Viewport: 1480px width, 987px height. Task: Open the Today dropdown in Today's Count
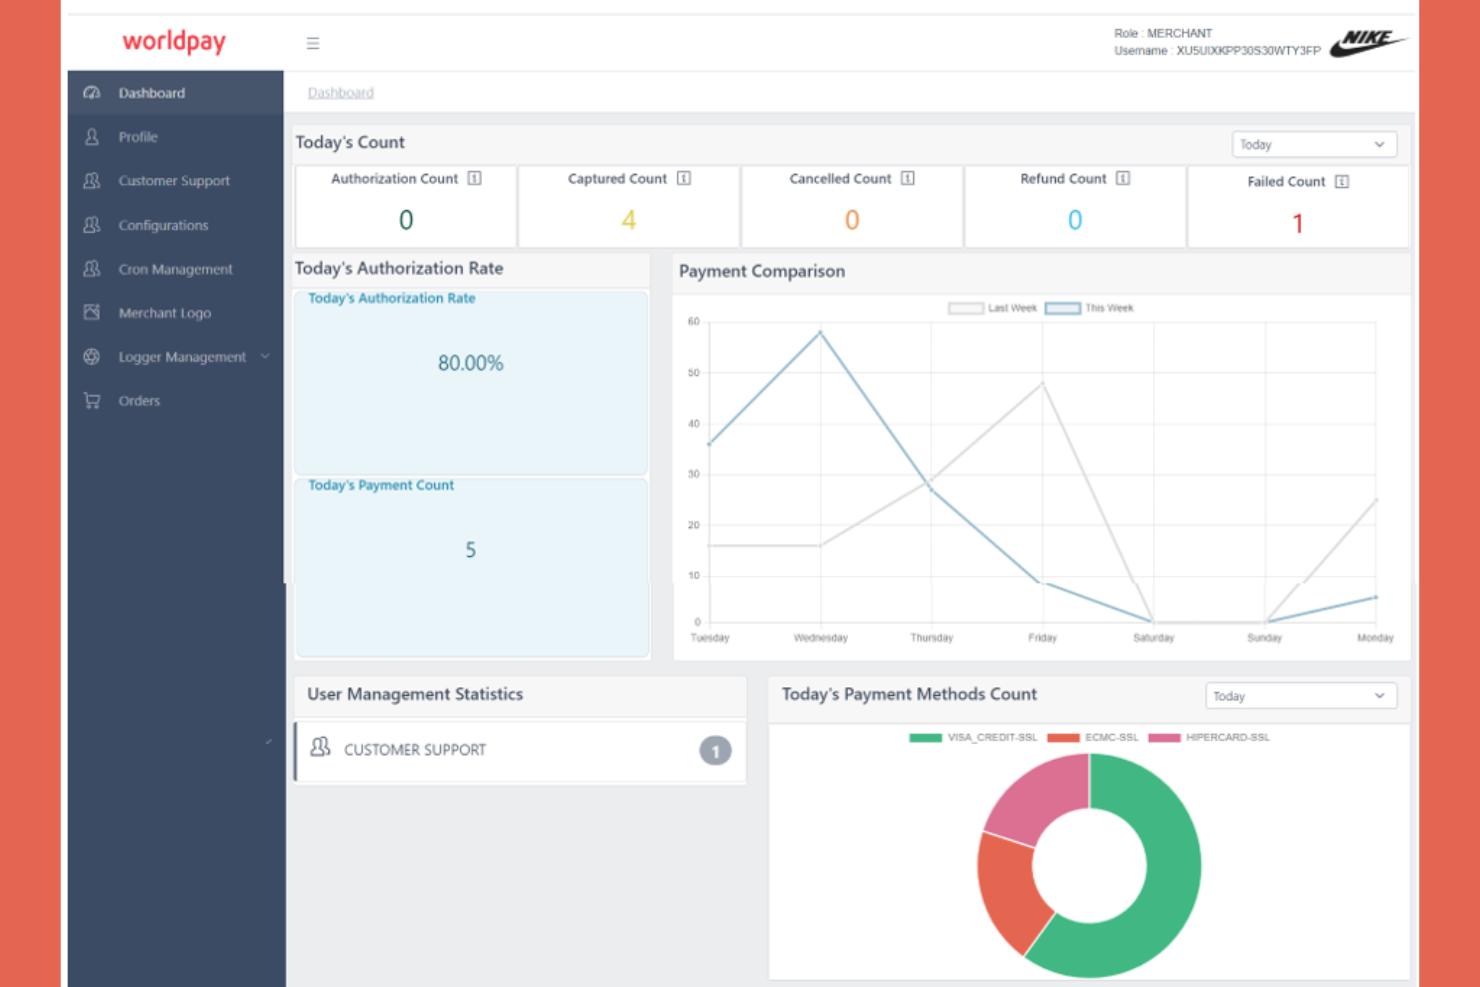pos(1313,144)
